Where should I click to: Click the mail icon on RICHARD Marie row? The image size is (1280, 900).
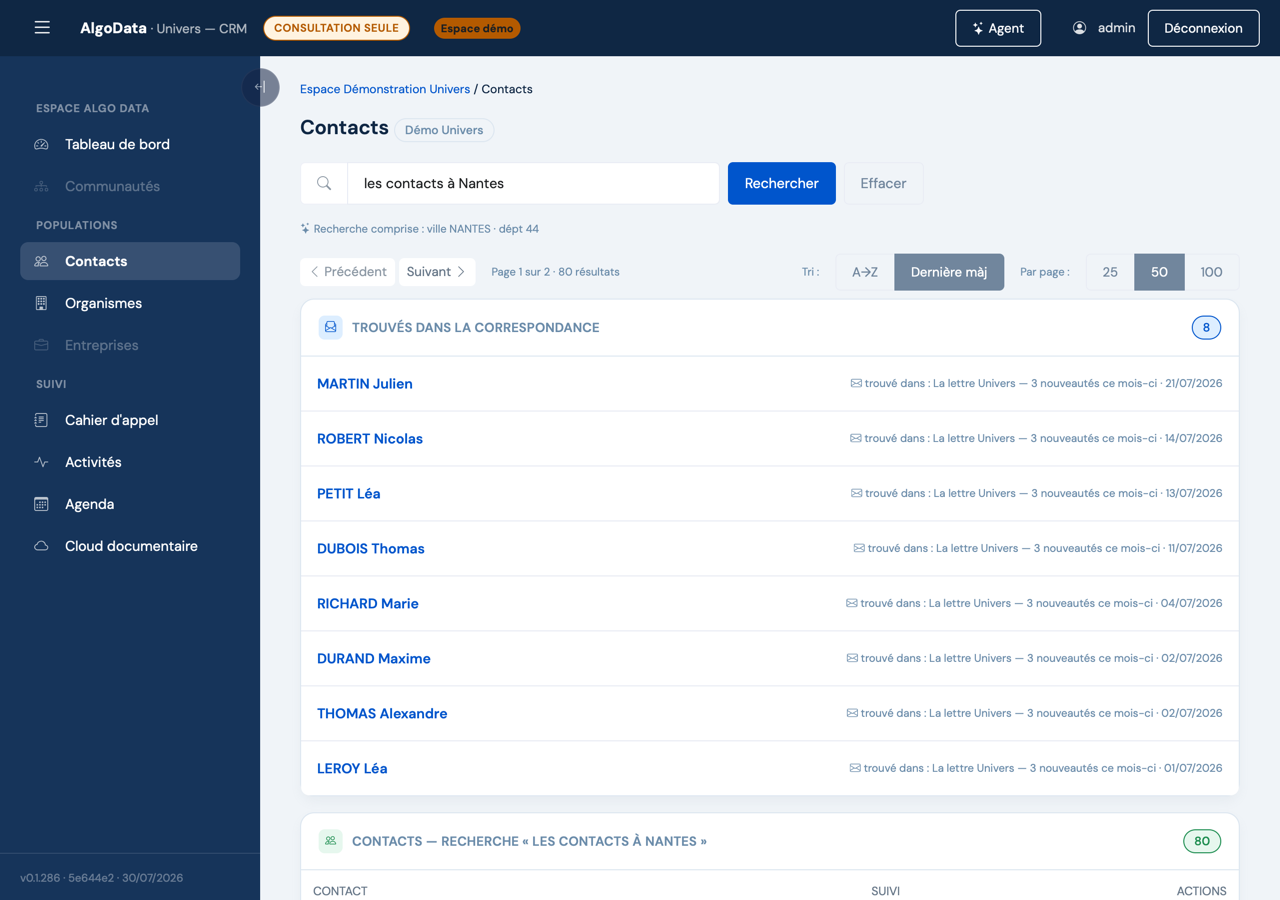click(852, 603)
